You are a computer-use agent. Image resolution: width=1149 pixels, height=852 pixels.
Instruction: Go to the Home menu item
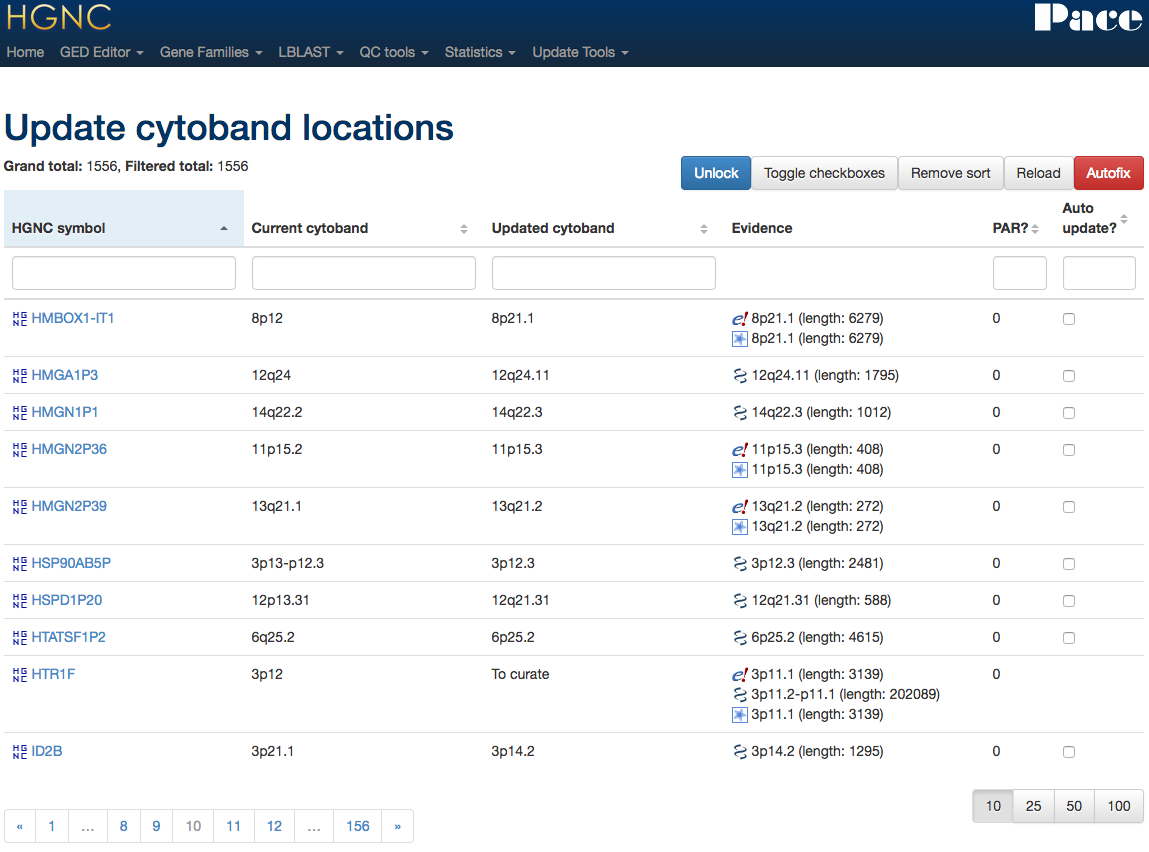point(25,52)
